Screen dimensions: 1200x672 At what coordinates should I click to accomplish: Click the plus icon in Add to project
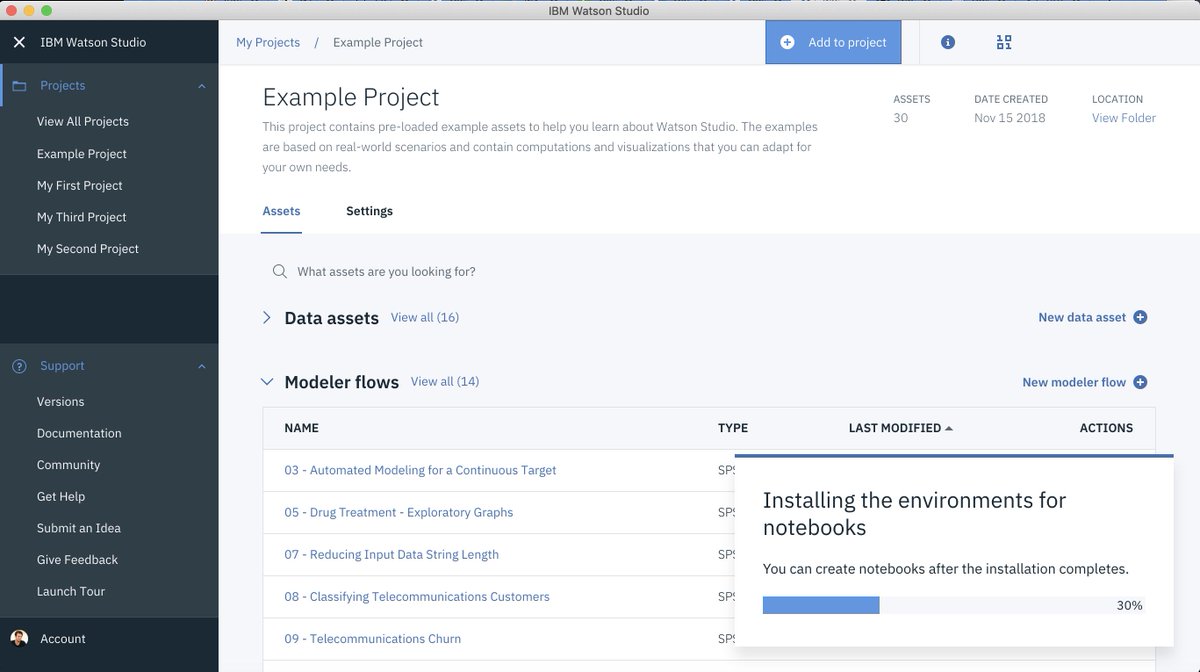(x=787, y=42)
